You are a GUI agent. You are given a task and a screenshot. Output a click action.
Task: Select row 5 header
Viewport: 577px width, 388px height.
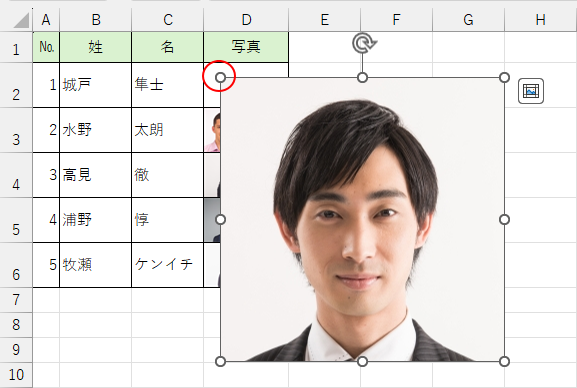[x=16, y=220]
